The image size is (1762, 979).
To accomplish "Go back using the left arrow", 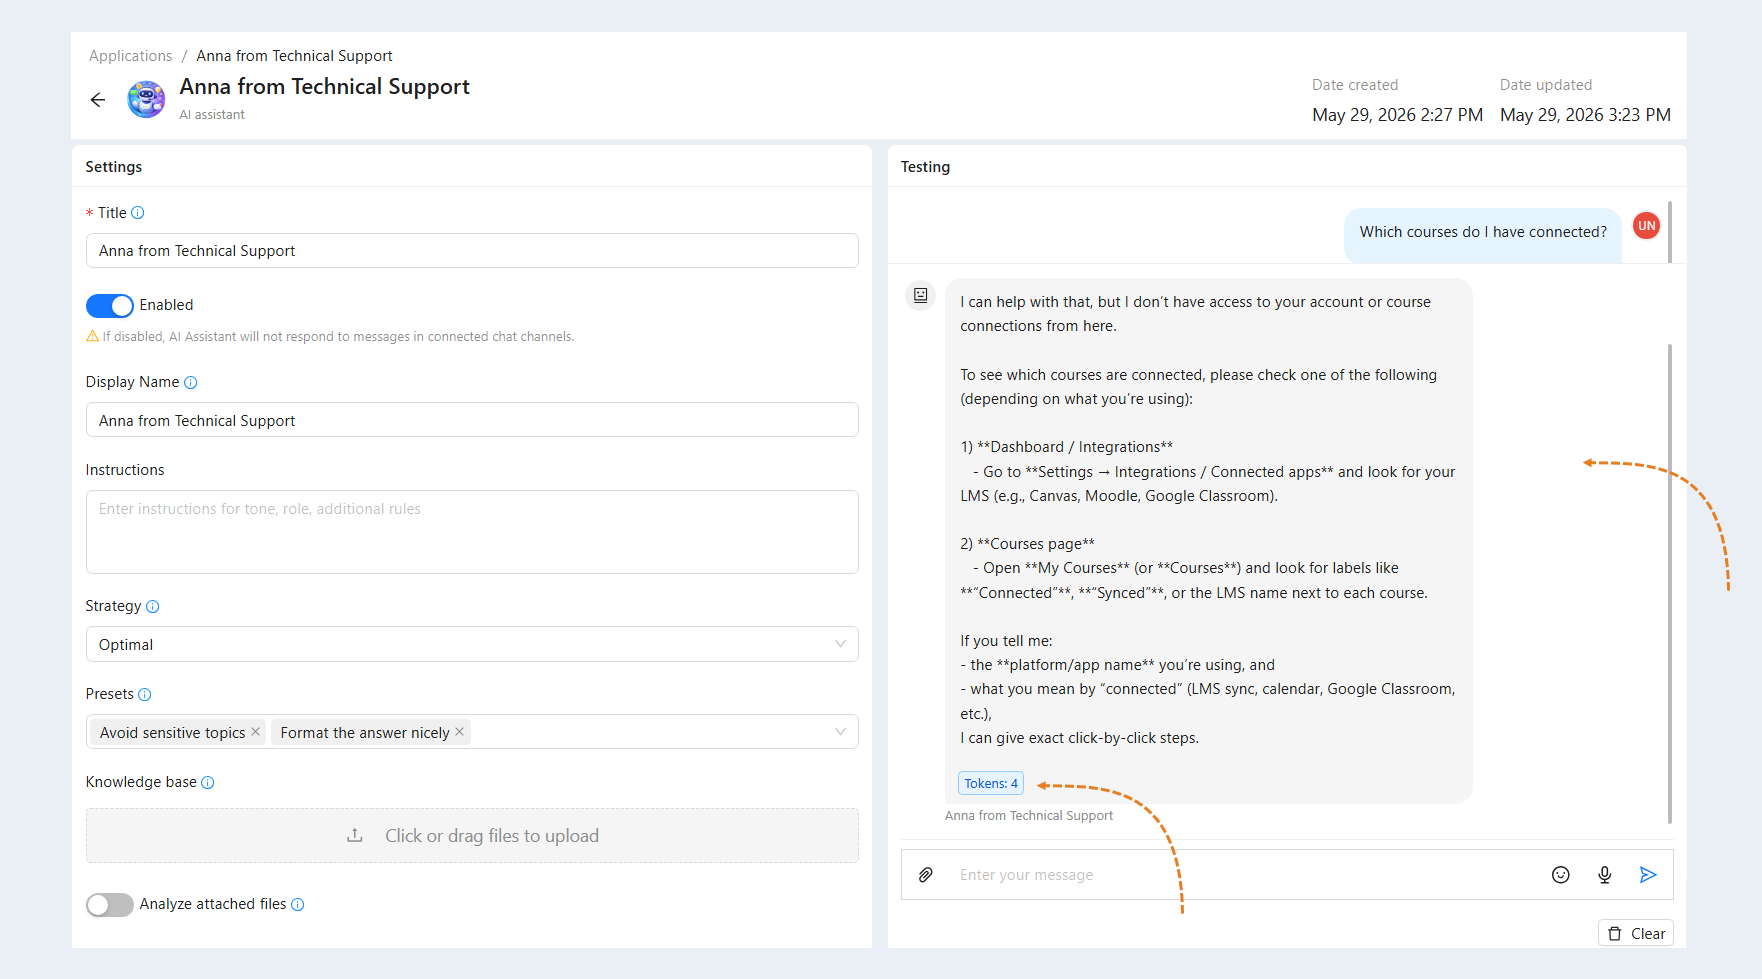I will click(x=98, y=100).
